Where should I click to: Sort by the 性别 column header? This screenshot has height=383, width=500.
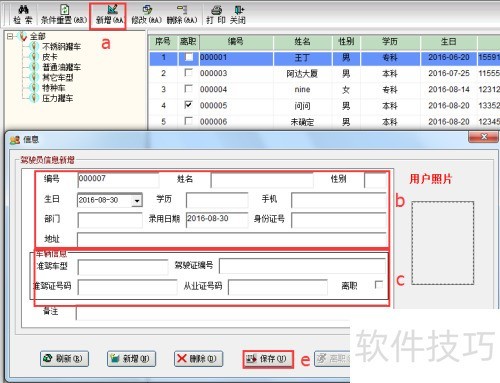[346, 42]
